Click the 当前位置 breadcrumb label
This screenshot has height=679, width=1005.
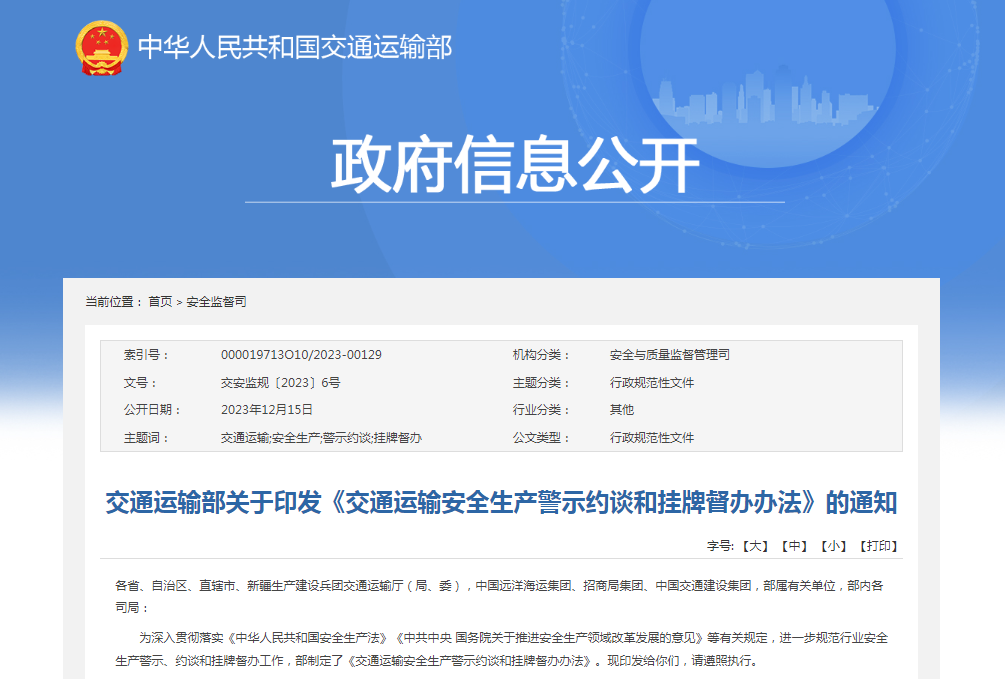114,301
